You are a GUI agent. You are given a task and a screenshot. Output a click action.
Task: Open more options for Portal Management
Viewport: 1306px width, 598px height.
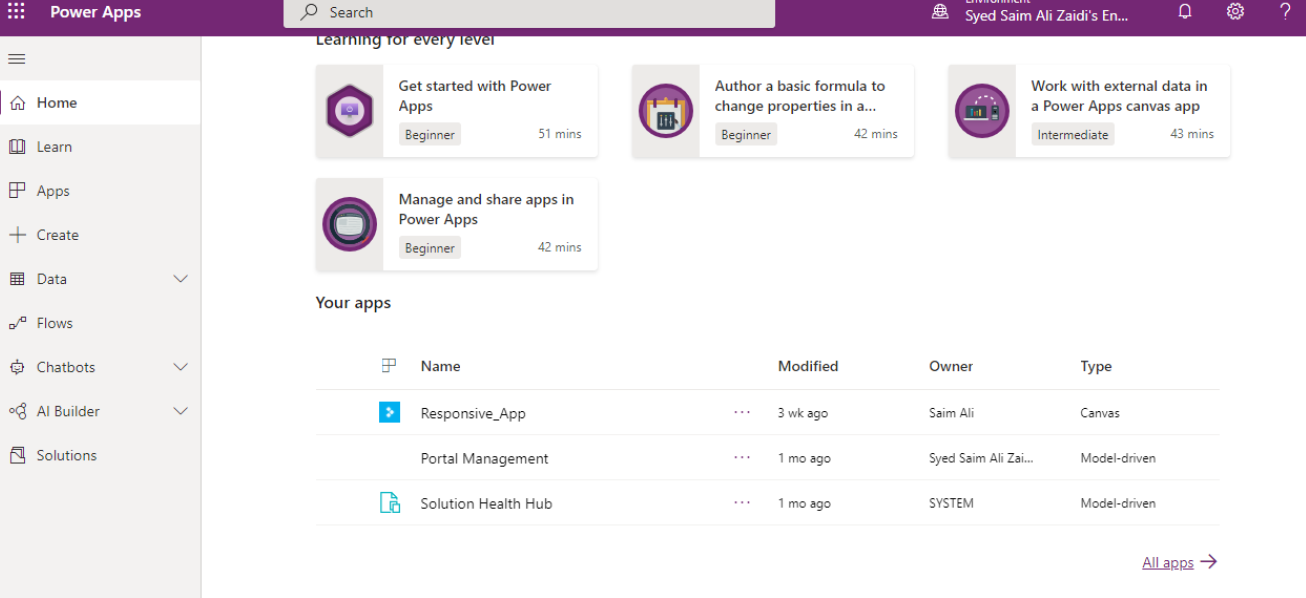742,457
